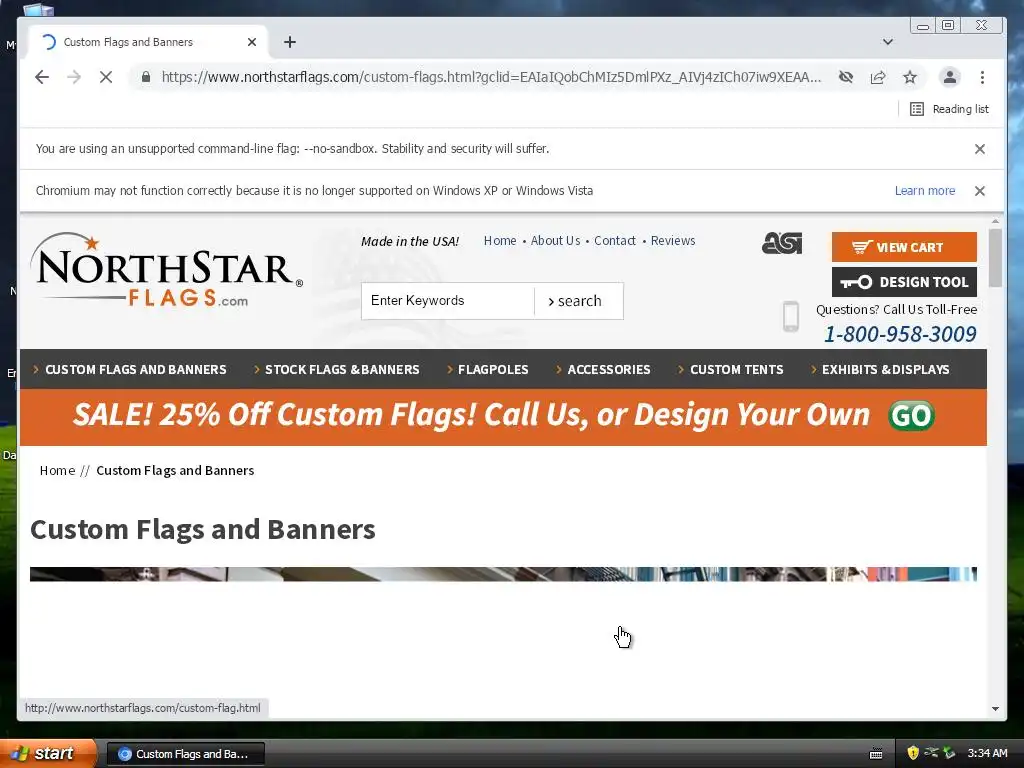This screenshot has height=768, width=1024.
Task: Click the page scrollbar up arrow
Action: click(995, 222)
